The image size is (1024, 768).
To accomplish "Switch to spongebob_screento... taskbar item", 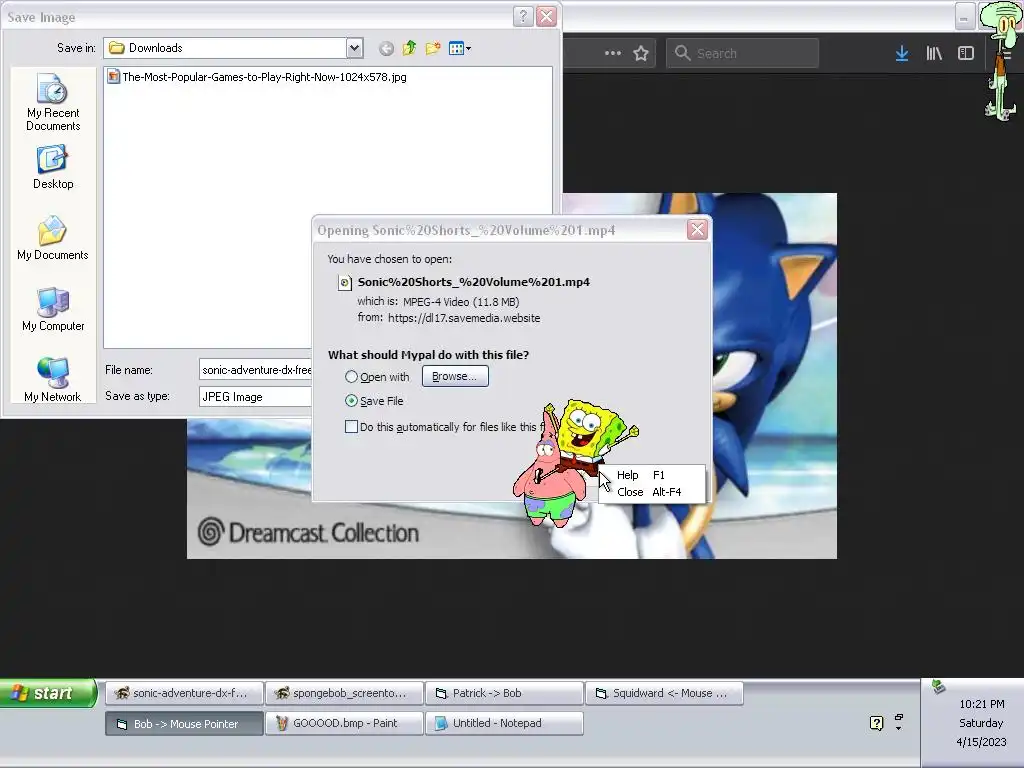I will coord(344,693).
